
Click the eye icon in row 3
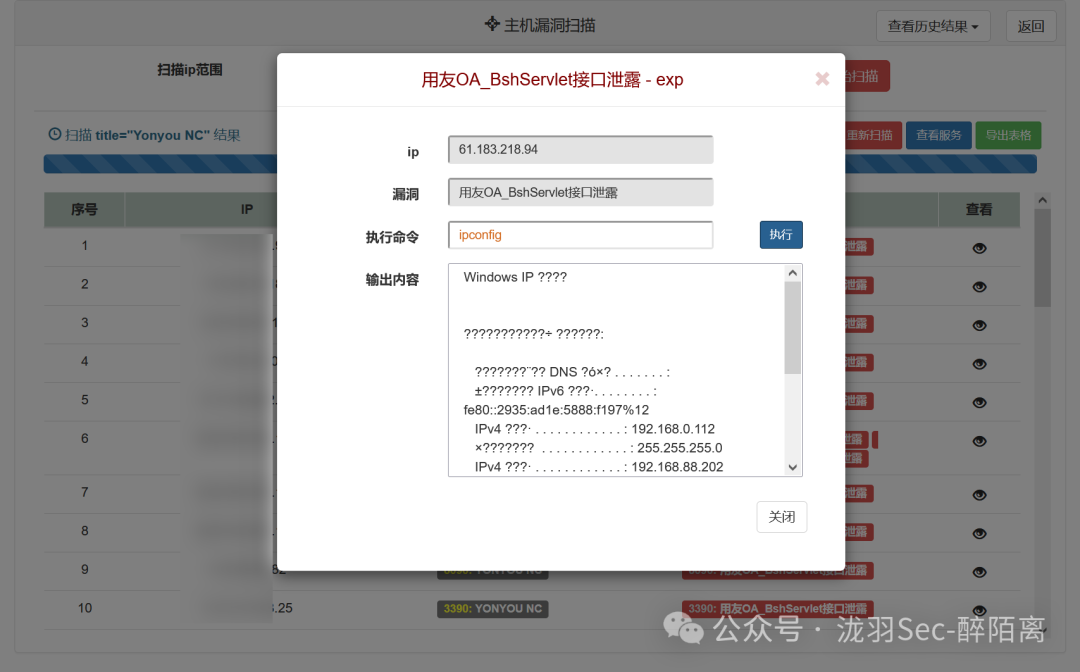pyautogui.click(x=979, y=325)
